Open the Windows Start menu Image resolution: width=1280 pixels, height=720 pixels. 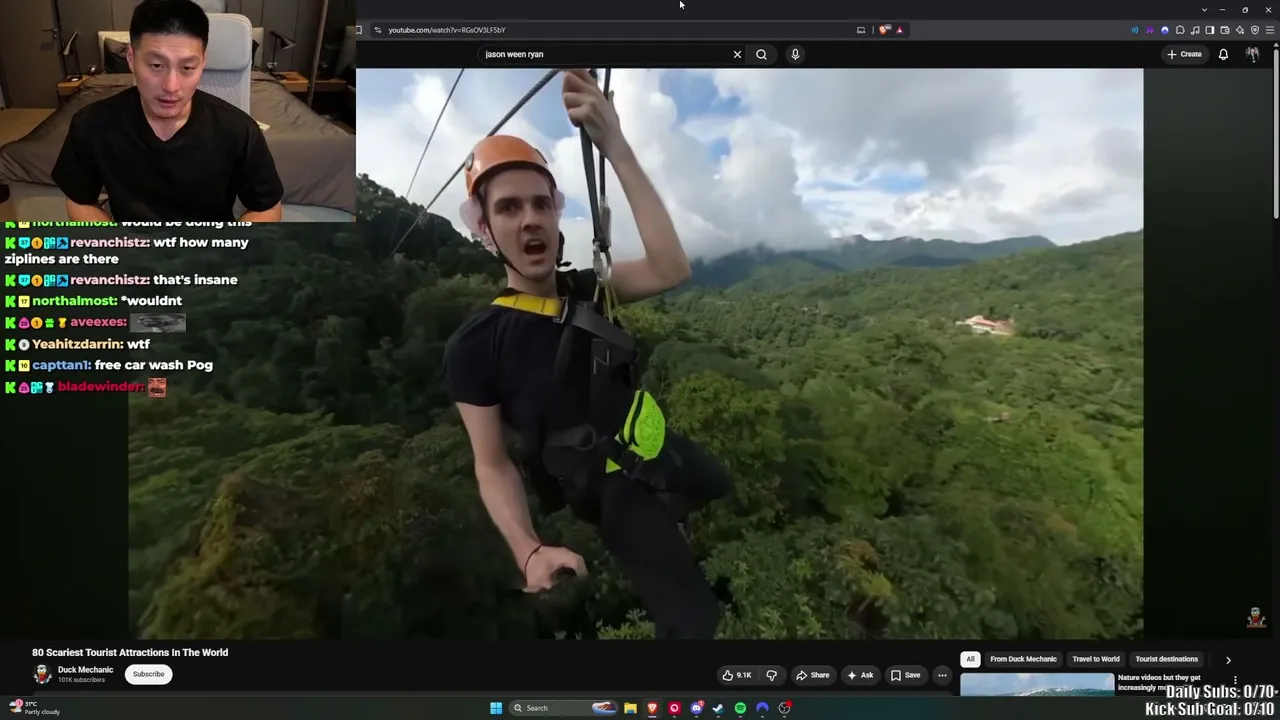(496, 708)
